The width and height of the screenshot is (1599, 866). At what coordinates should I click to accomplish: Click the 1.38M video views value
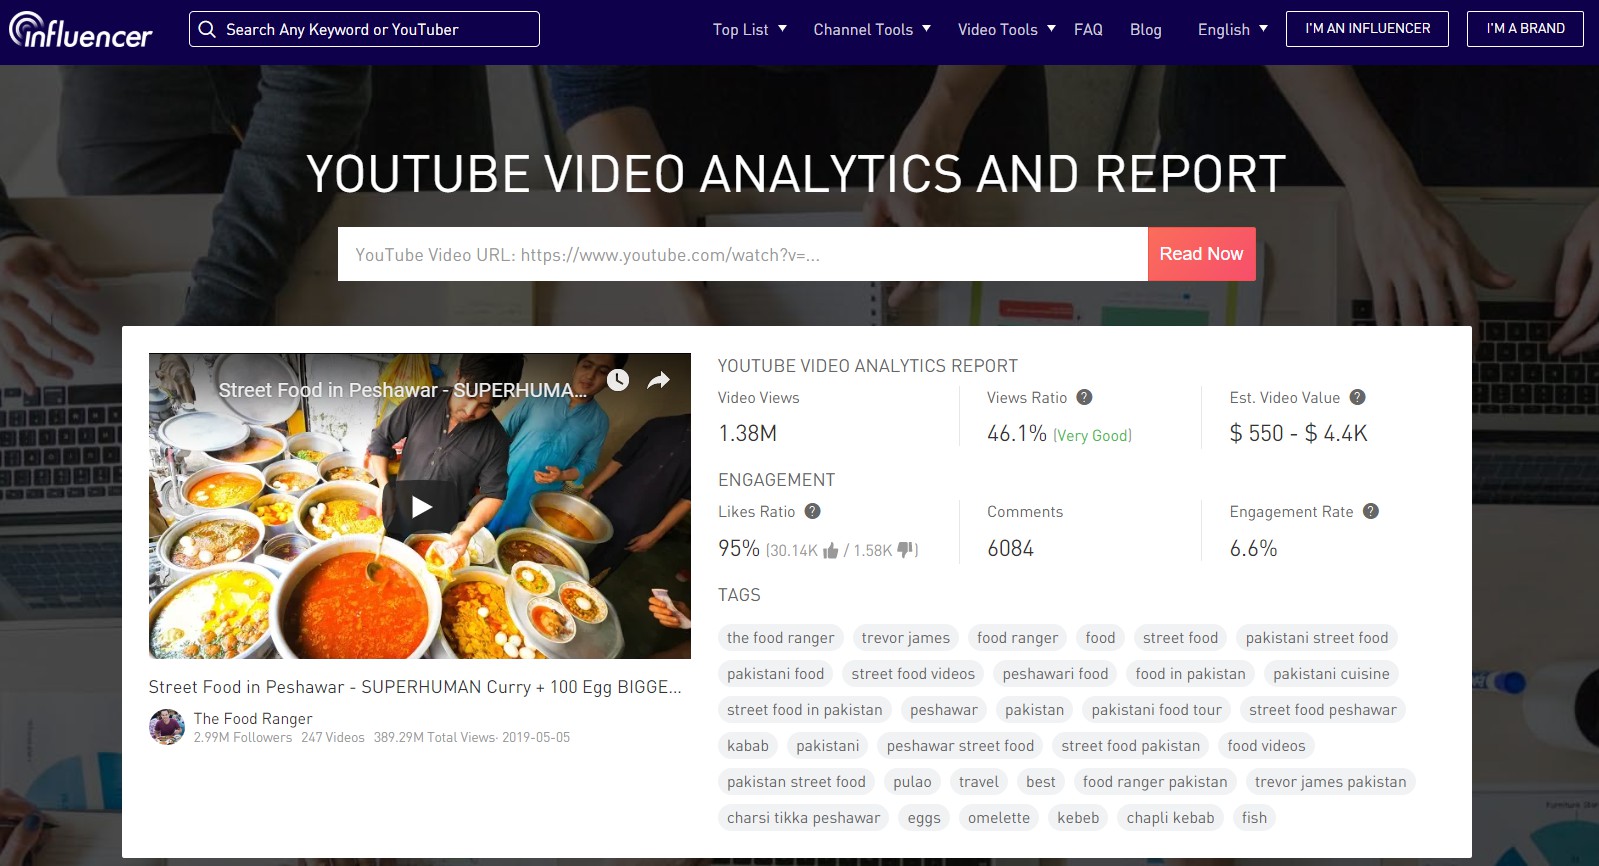point(747,433)
